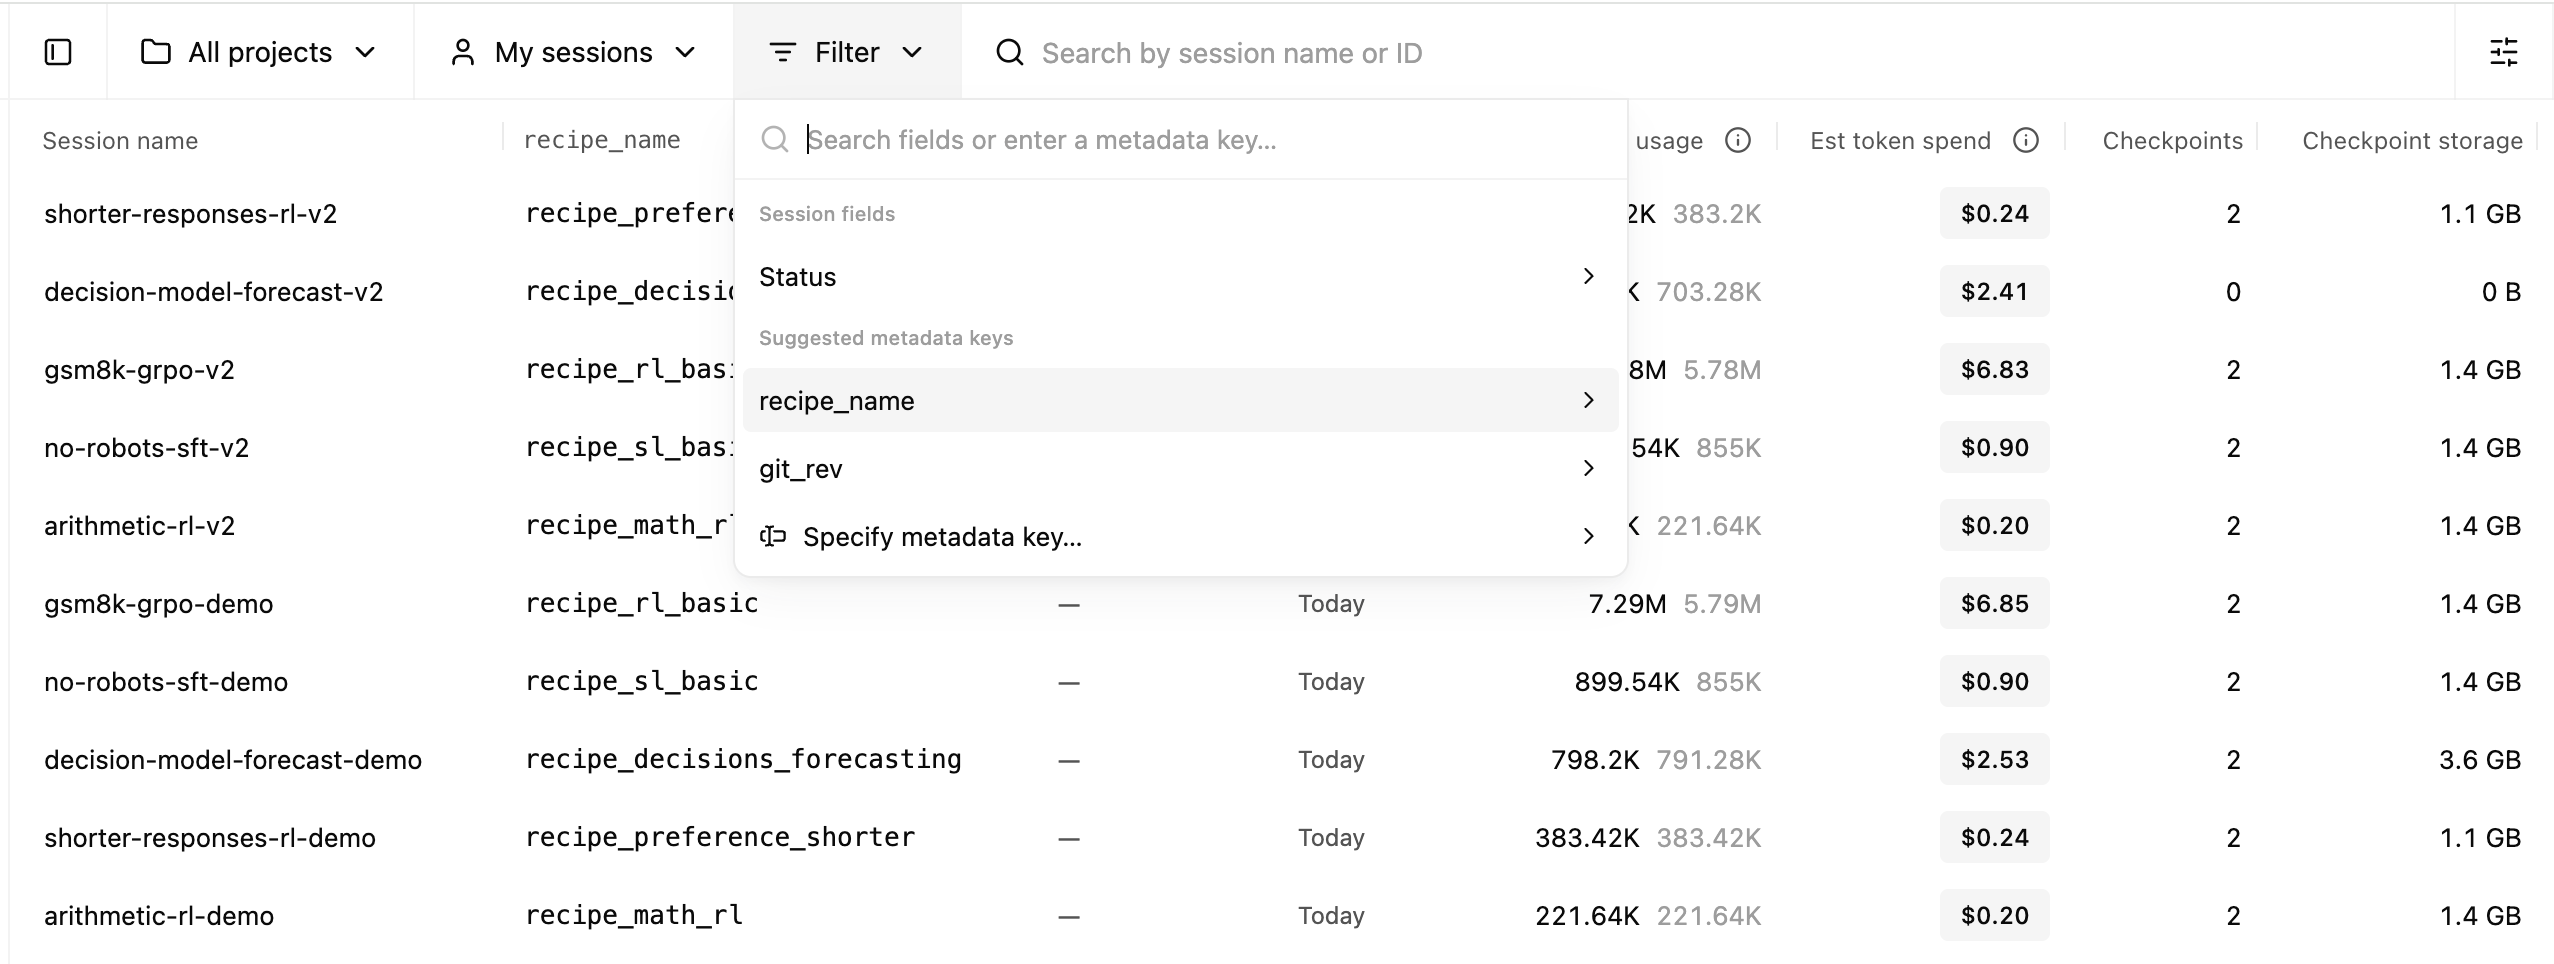Click the recipe_name column header
The width and height of the screenshot is (2554, 964).
pos(602,140)
